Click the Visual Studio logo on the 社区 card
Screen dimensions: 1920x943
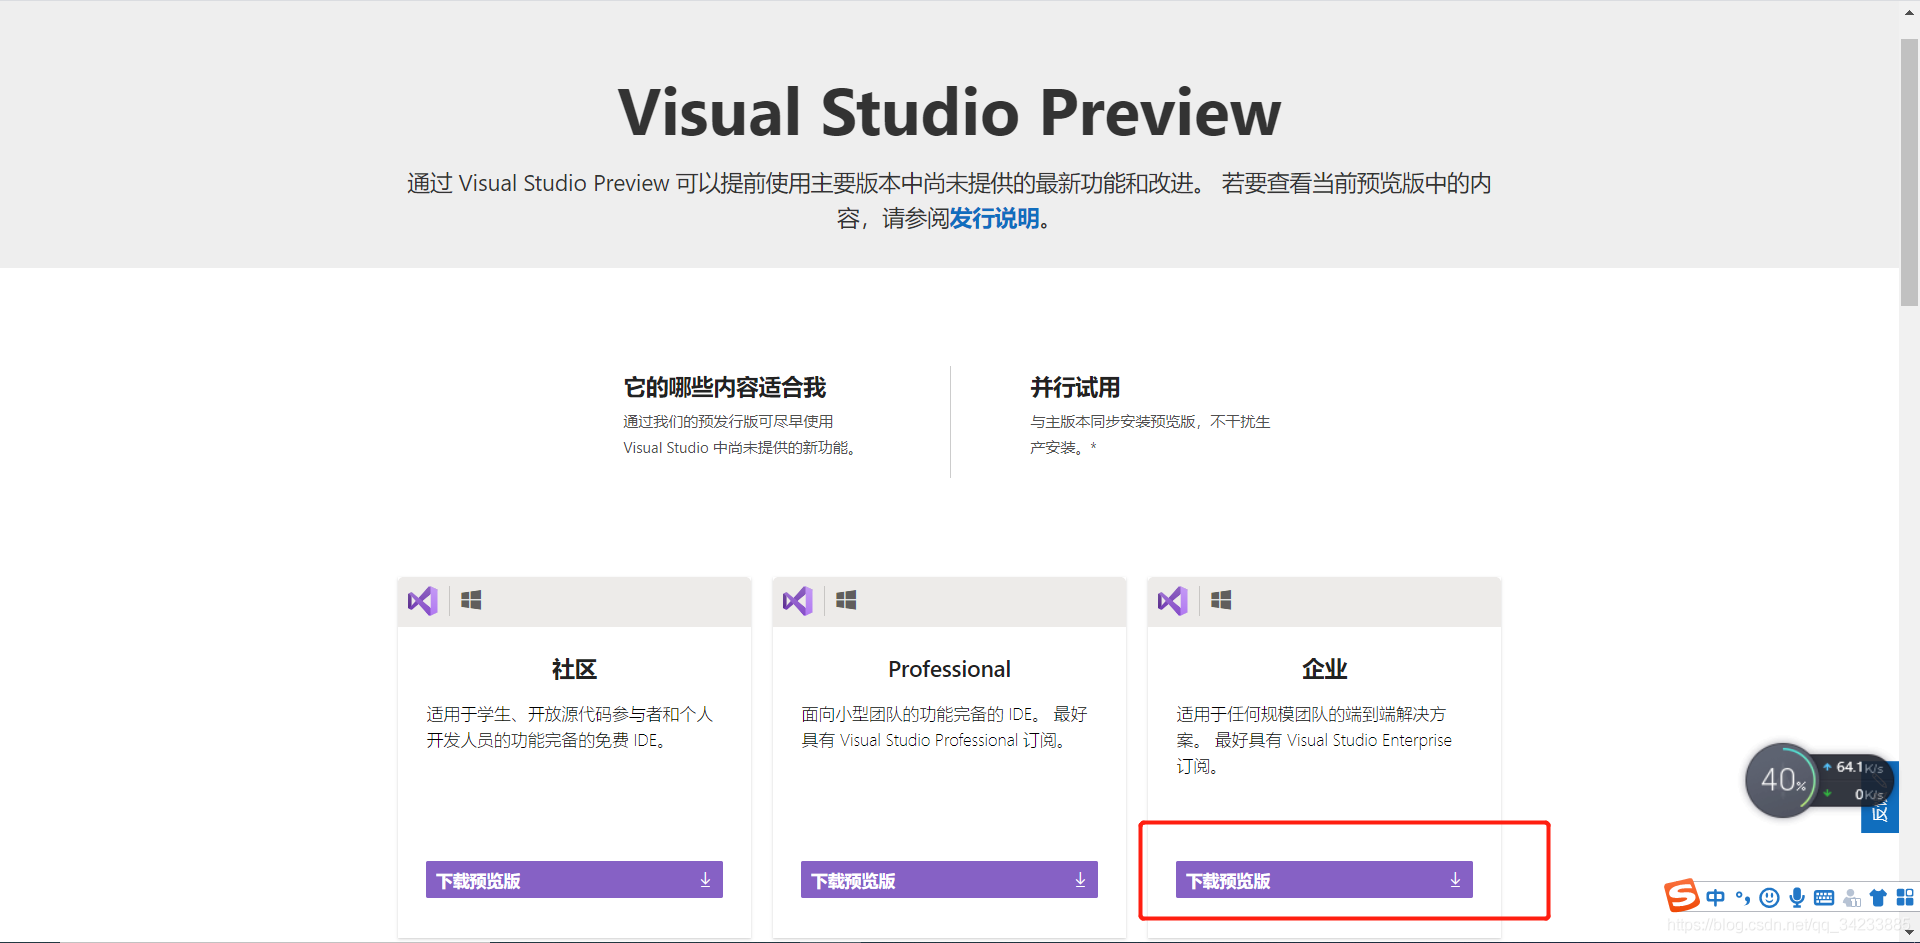423,601
